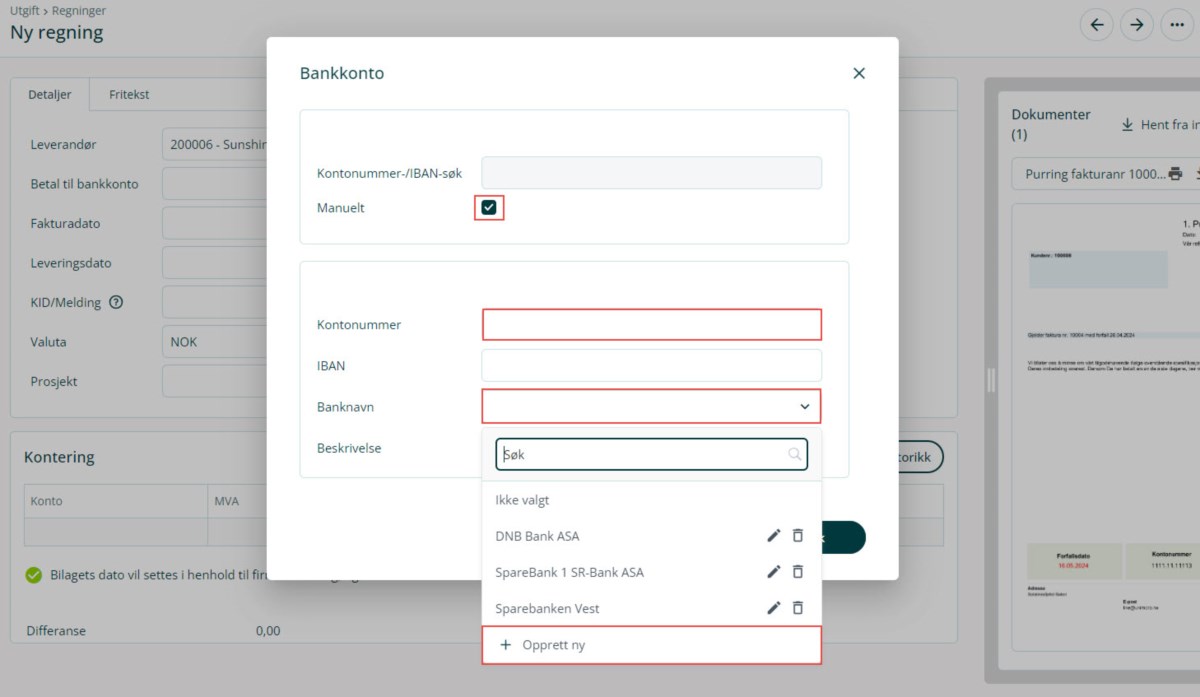Uncheck the Manuelt checkbox
Image resolution: width=1200 pixels, height=697 pixels.
click(489, 208)
